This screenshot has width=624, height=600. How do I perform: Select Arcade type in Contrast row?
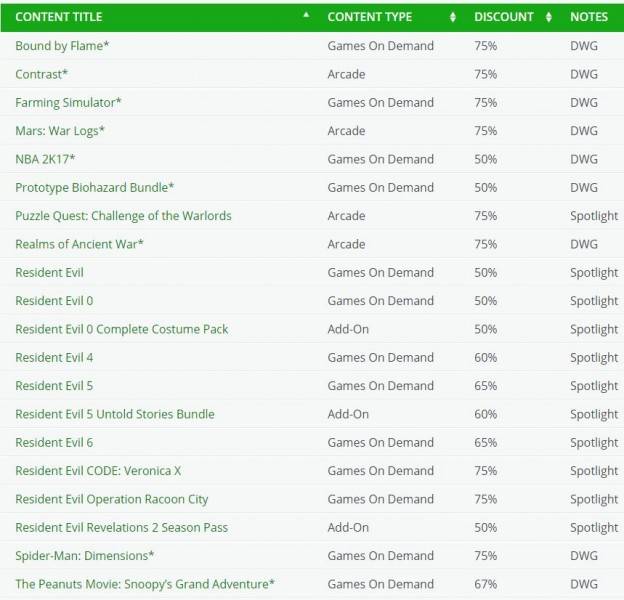[346, 74]
